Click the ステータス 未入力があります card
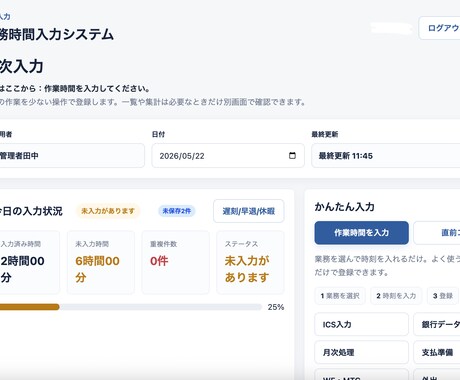460x380 pixels. point(250,262)
